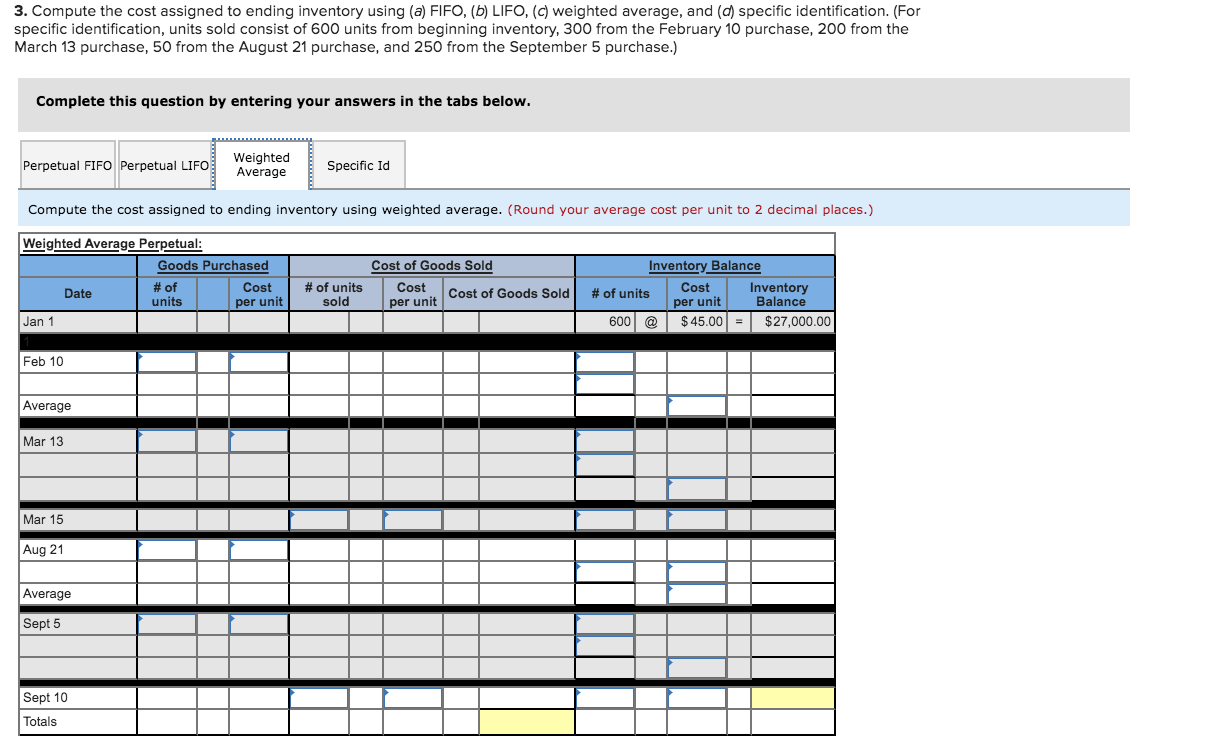Image resolution: width=1208 pixels, height=740 pixels.
Task: Select first Average row's inventory cost per unit
Action: pos(697,406)
